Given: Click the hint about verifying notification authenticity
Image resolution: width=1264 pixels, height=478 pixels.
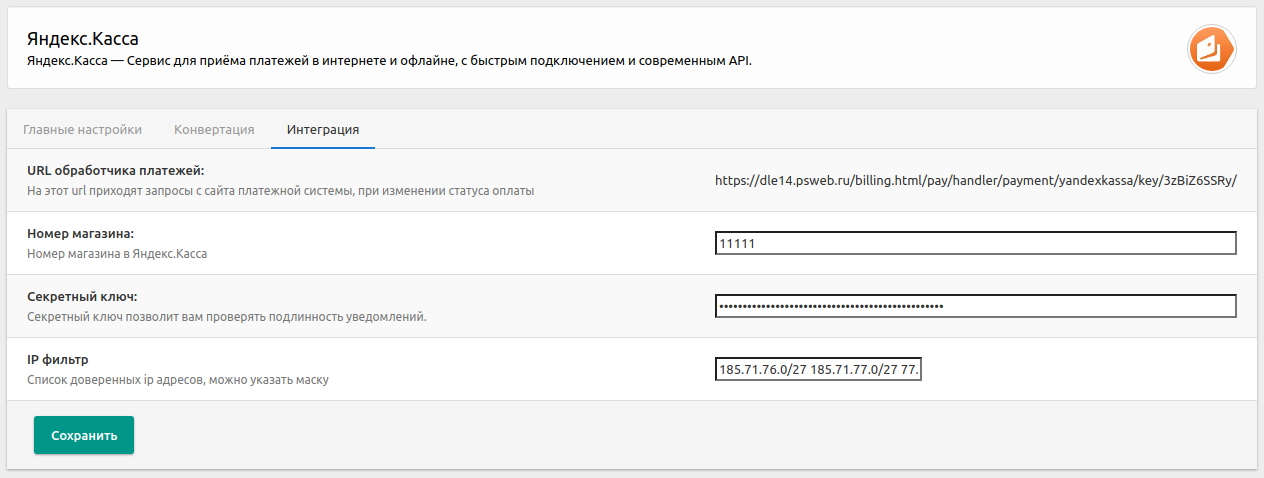Looking at the screenshot, I should (227, 316).
